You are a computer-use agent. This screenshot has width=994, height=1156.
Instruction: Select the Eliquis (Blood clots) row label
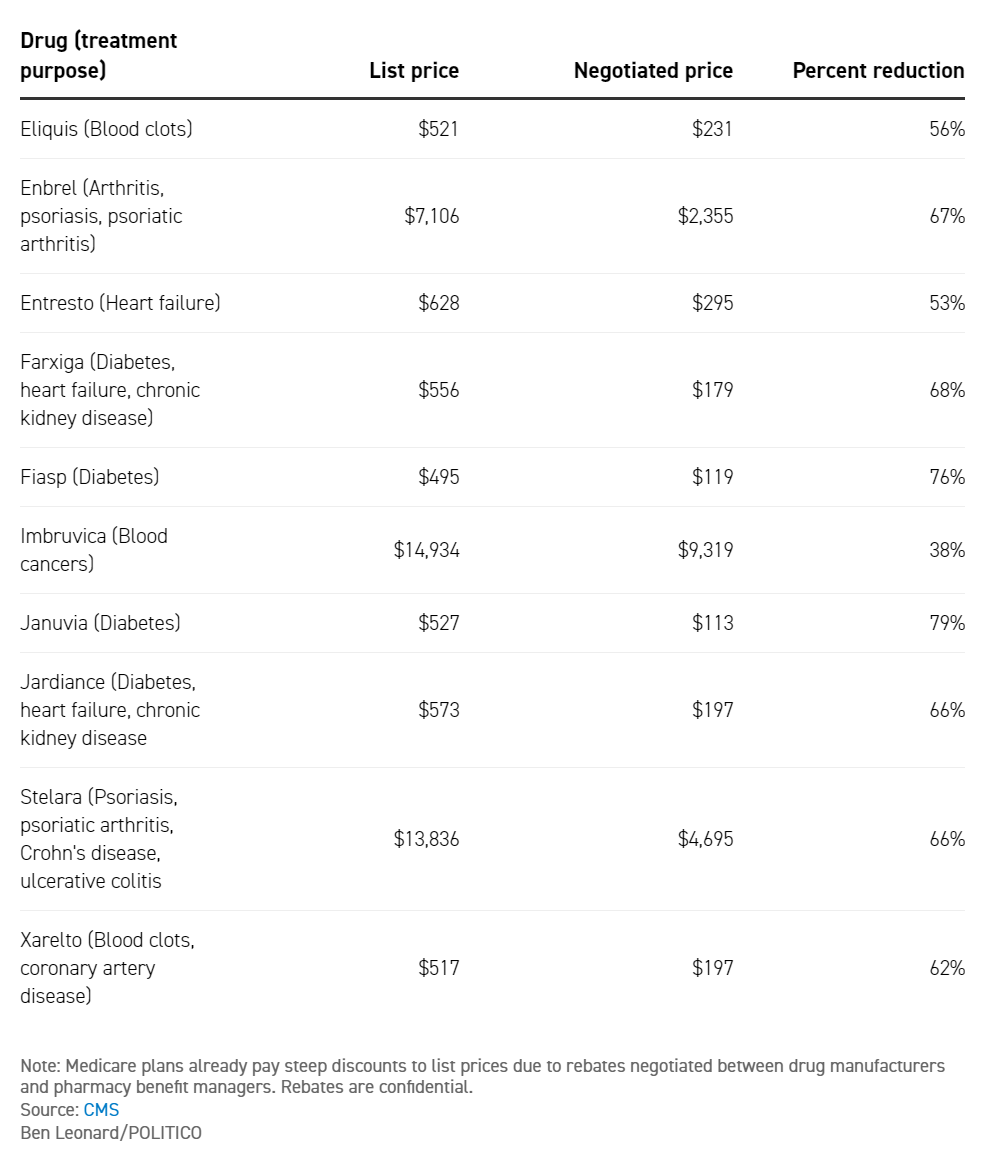coord(107,129)
